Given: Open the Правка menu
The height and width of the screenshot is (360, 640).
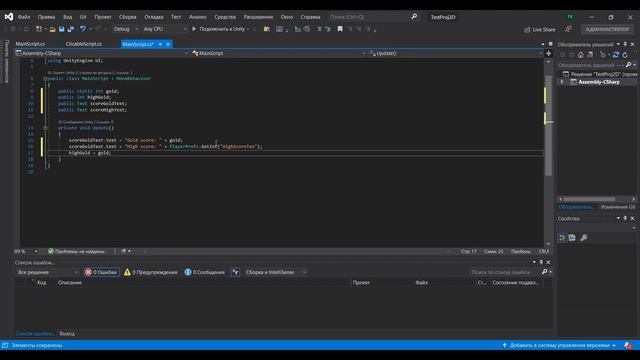Looking at the screenshot, I should [x=46, y=17].
